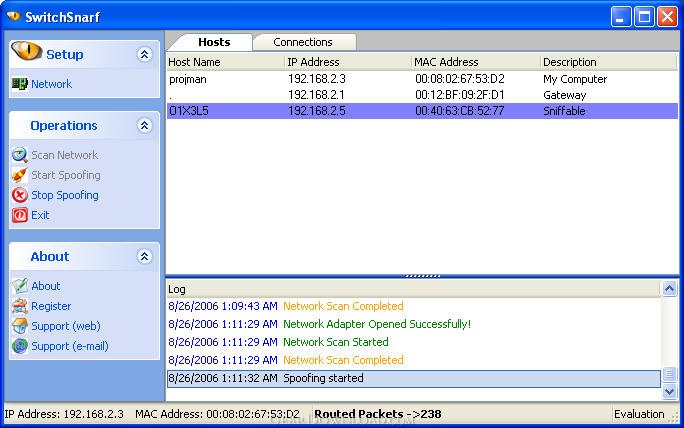Collapse the Setup panel chevron

[x=144, y=54]
